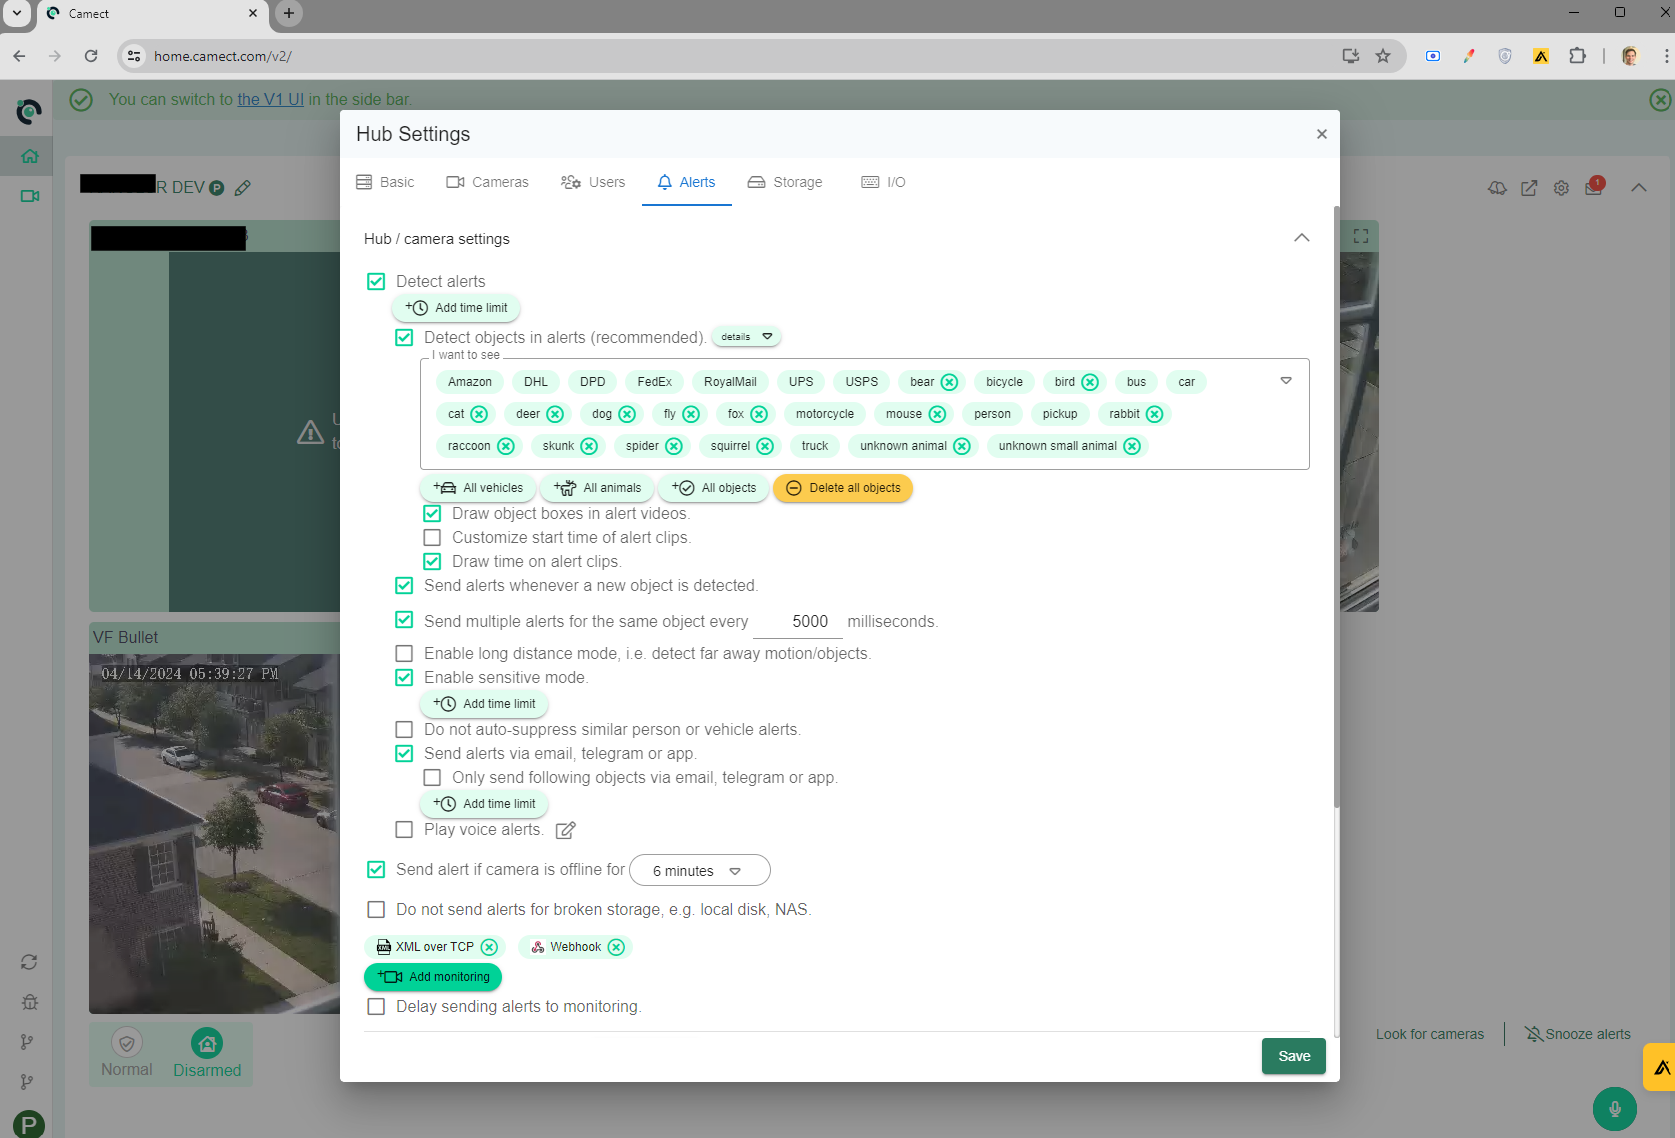This screenshot has width=1675, height=1138.
Task: Toggle the Detect alerts checkbox
Action: coord(376,282)
